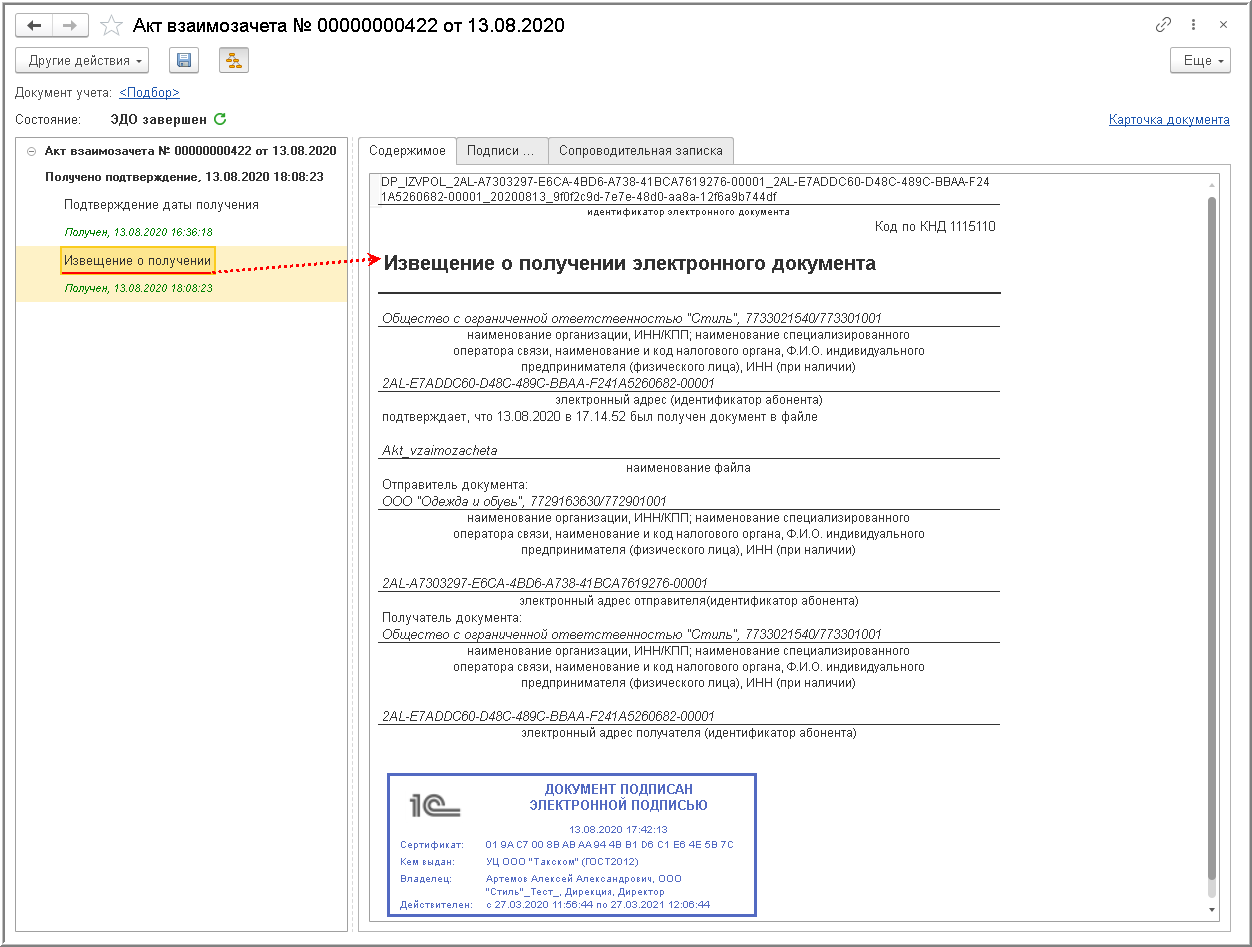This screenshot has width=1252, height=947.
Task: Close the document with the X
Action: (1223, 26)
